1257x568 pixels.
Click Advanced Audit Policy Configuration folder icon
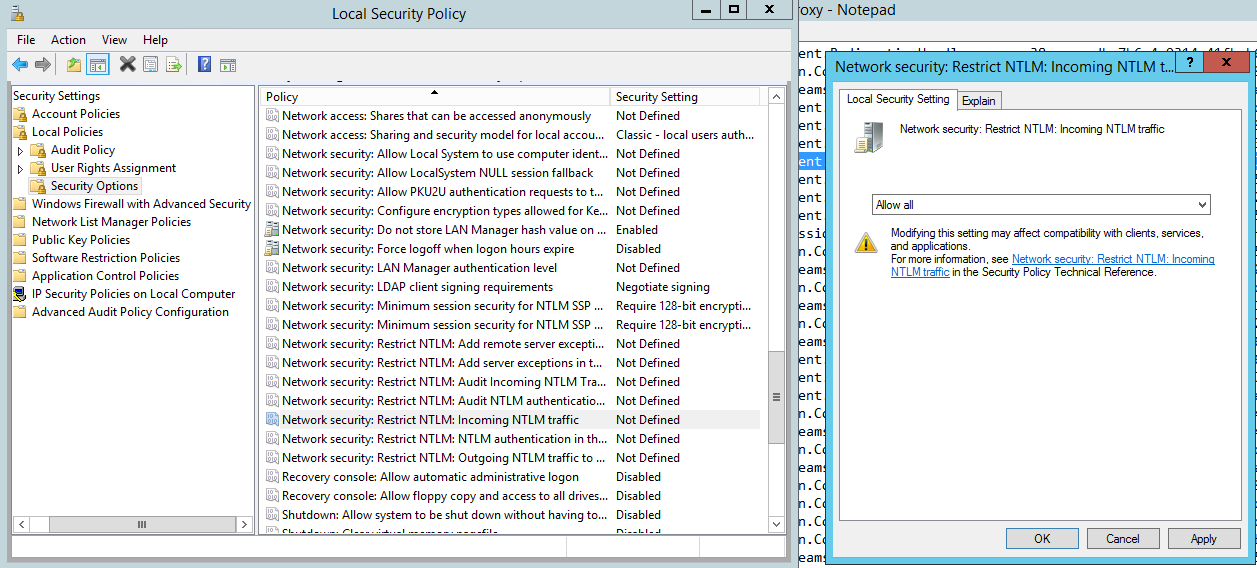21,312
